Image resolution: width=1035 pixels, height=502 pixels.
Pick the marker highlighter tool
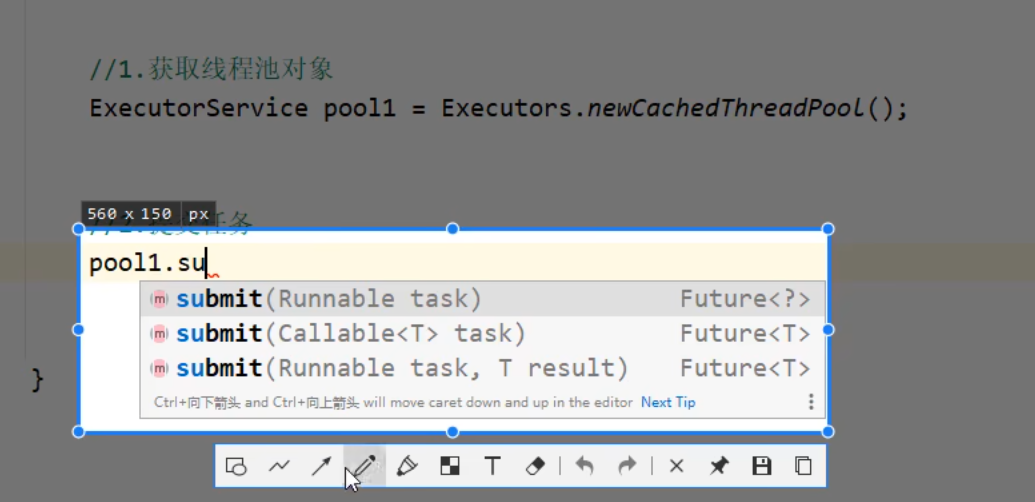pyautogui.click(x=407, y=466)
